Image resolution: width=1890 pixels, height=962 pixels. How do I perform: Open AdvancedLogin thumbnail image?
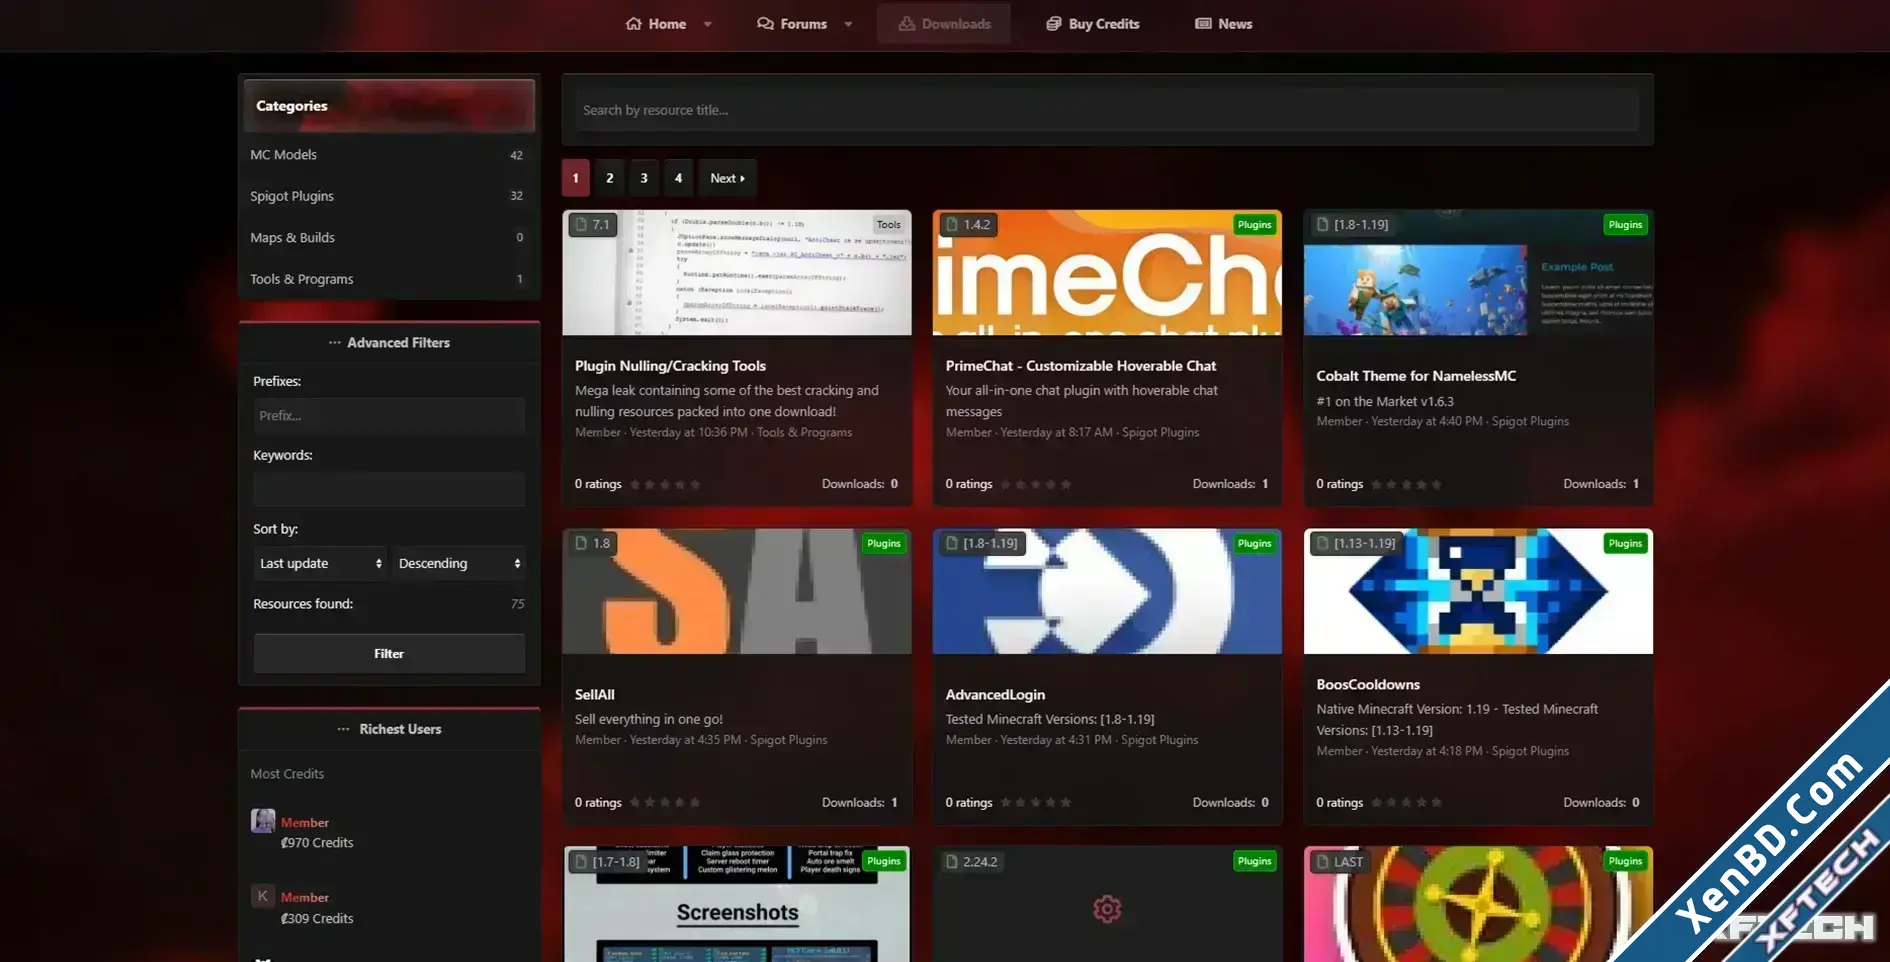(1107, 591)
